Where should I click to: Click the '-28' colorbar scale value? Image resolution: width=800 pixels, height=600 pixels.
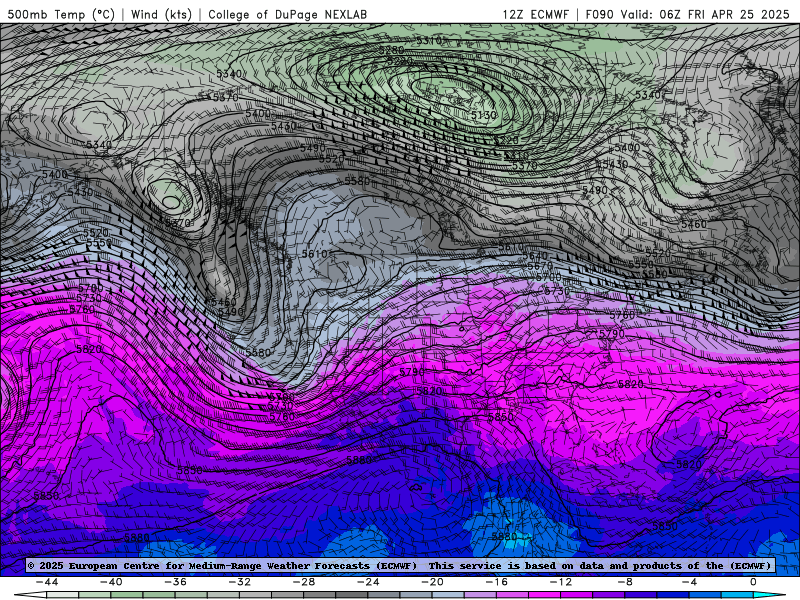pos(304,582)
